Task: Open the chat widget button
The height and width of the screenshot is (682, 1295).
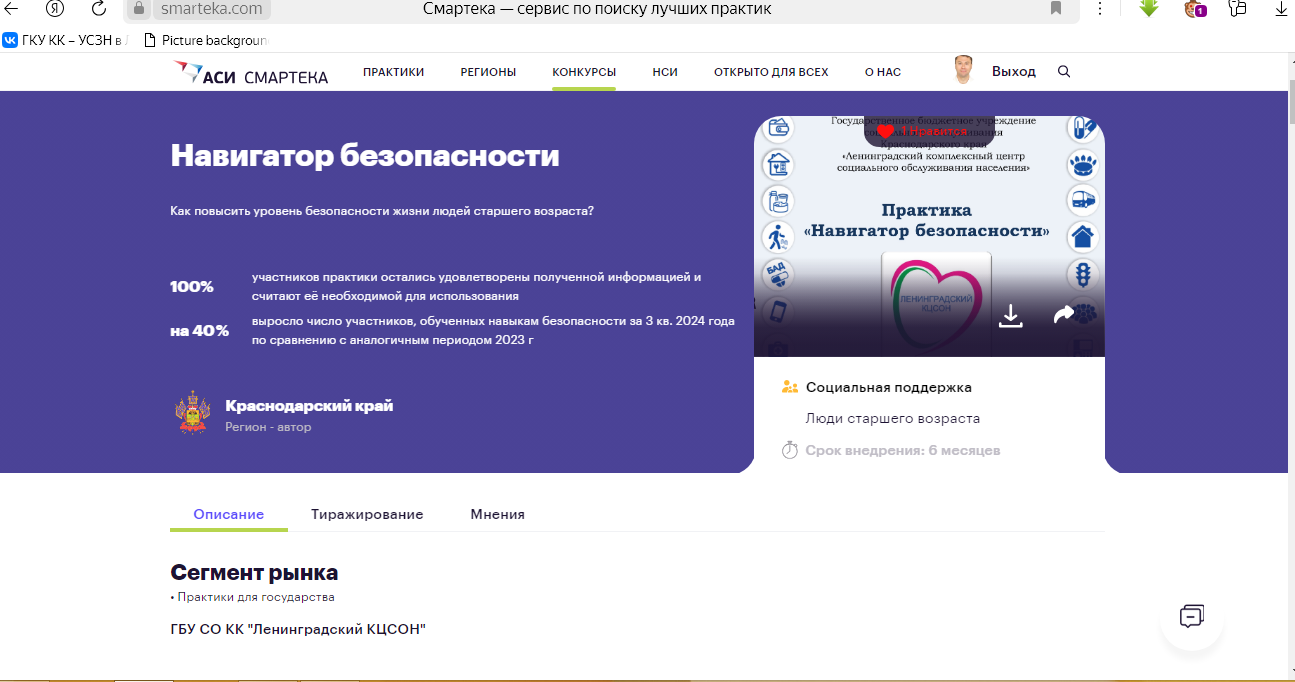Action: click(x=1191, y=617)
